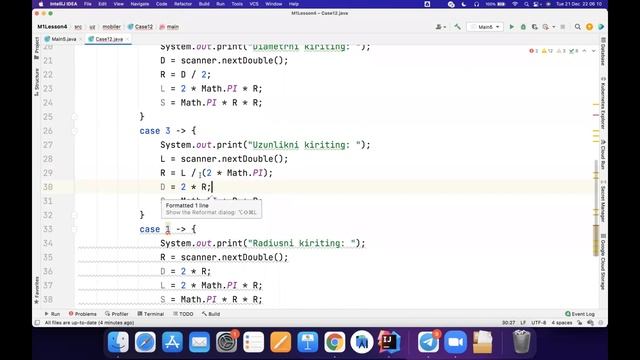Screen dimensions: 640x360
Task: Open 4 spaces indent selector
Action: (x=562, y=323)
